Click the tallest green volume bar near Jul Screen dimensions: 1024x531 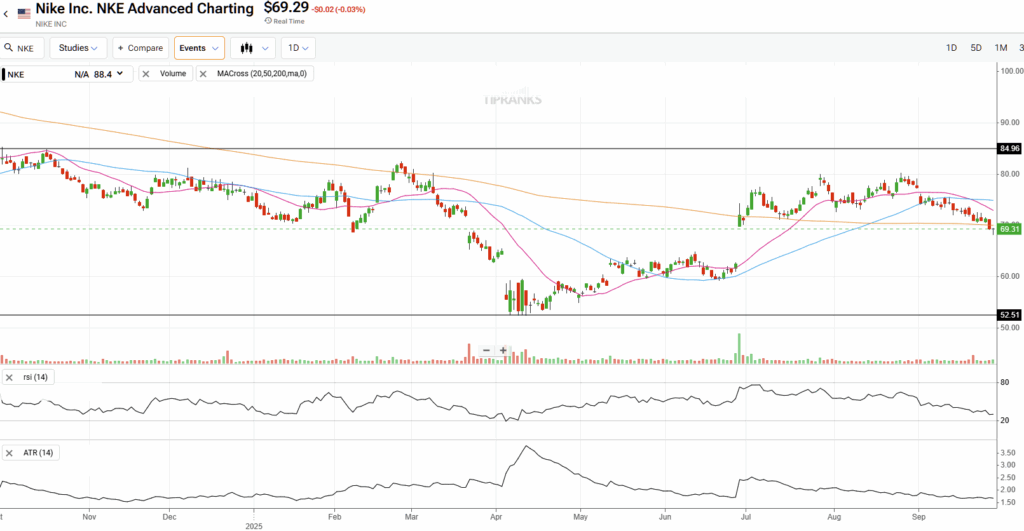tap(739, 349)
